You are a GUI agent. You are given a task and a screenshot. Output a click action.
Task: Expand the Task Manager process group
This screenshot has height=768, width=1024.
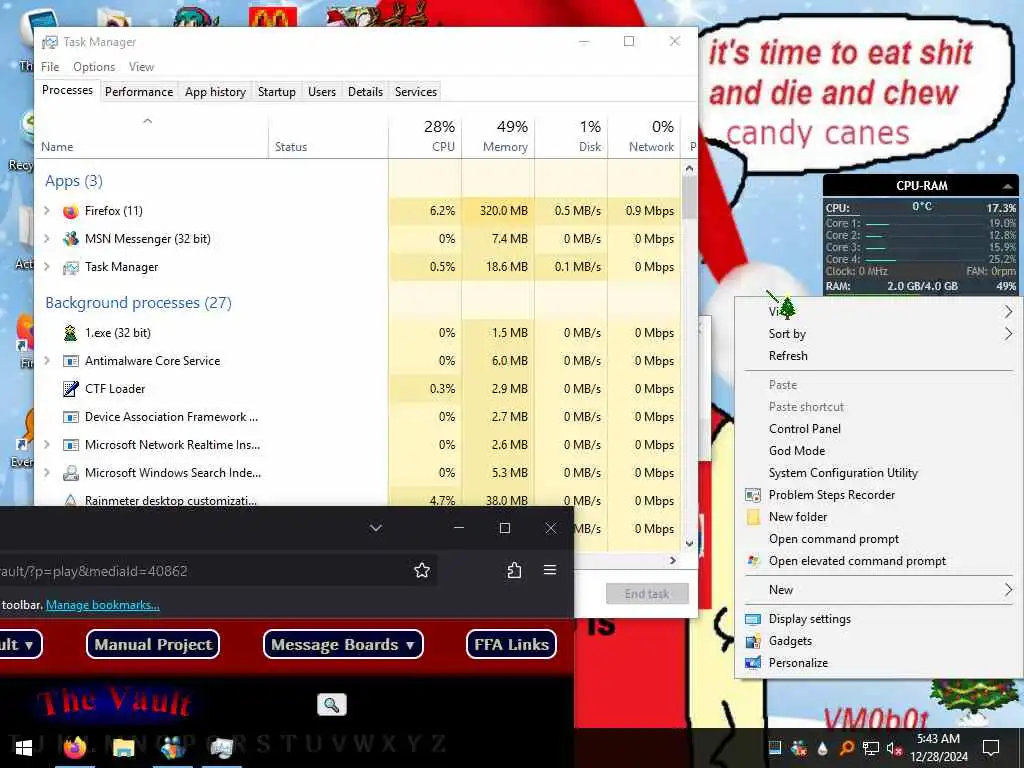tap(47, 267)
